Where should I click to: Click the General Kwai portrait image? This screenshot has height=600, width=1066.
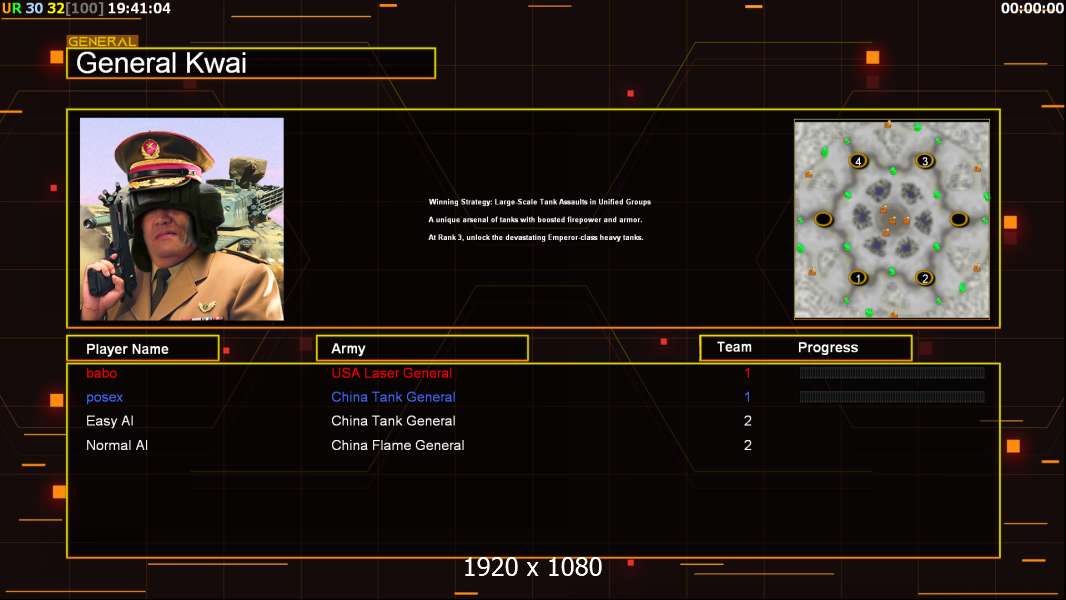click(182, 219)
